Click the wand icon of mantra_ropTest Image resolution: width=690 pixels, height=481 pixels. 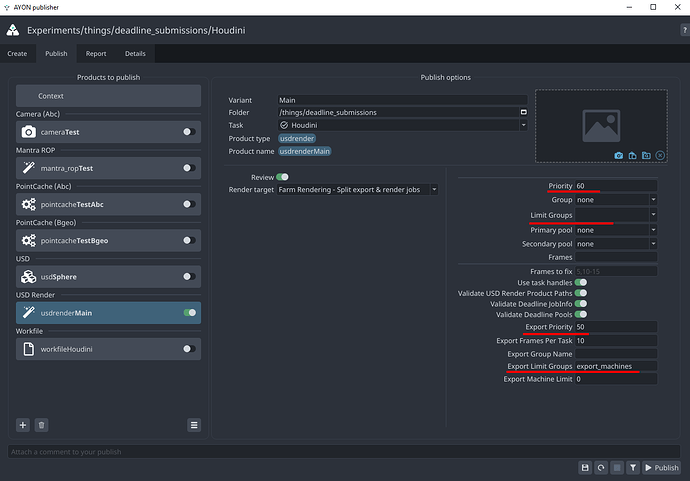(29, 168)
